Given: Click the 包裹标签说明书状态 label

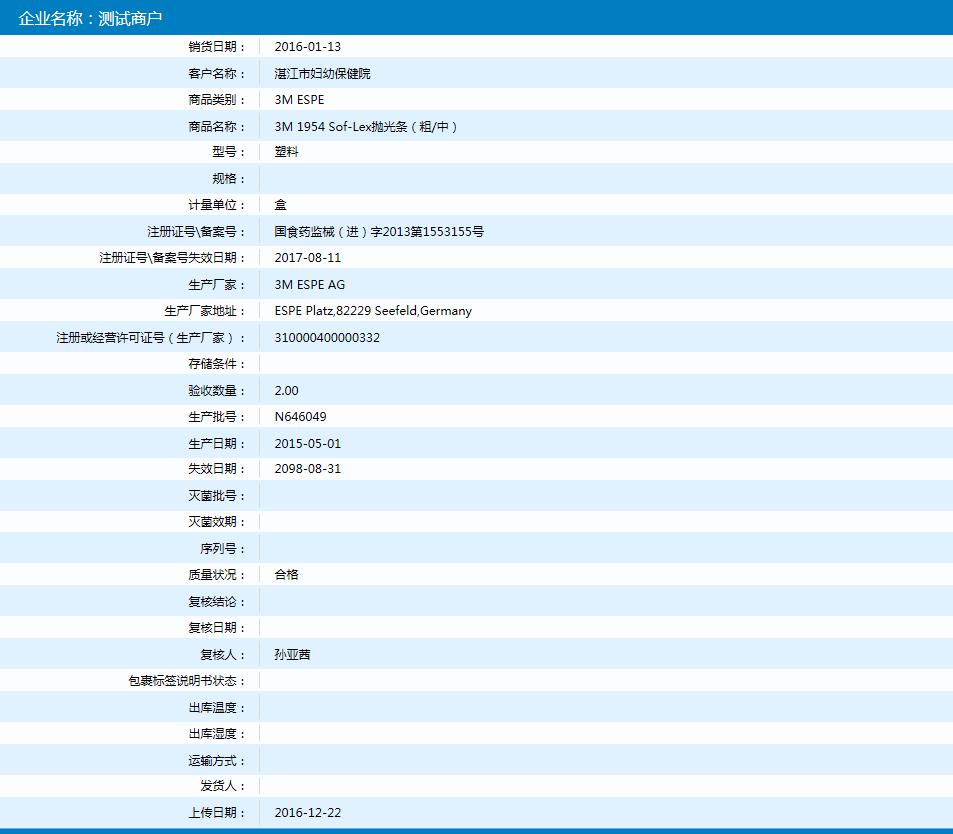Looking at the screenshot, I should pyautogui.click(x=187, y=681).
